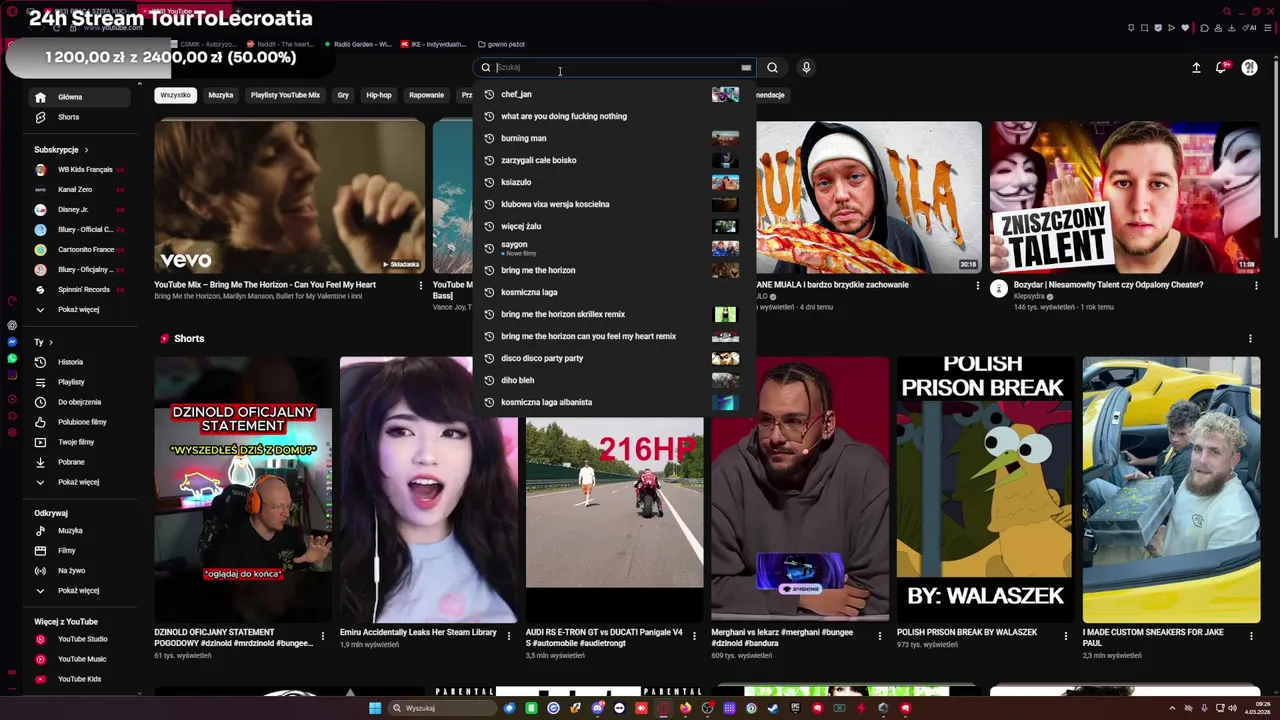Open Spinnin' Records subscription

[79, 290]
